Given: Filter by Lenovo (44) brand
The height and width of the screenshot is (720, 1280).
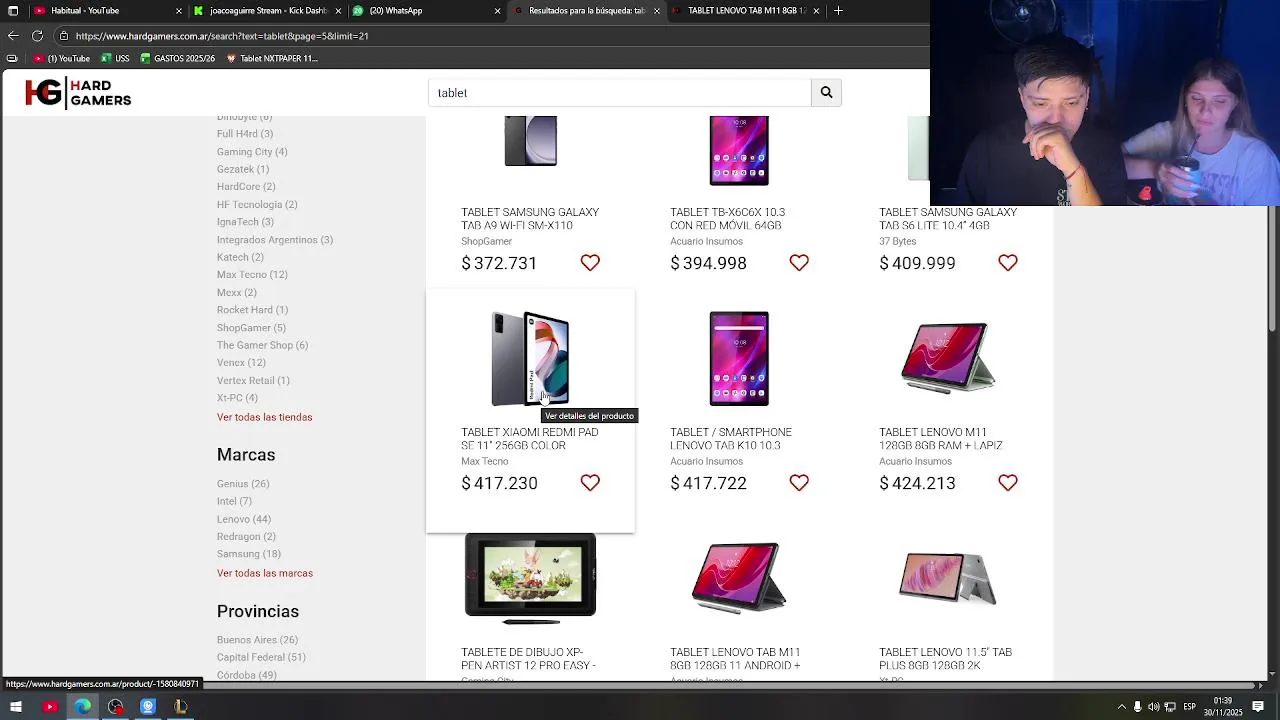Looking at the screenshot, I should click(x=244, y=519).
